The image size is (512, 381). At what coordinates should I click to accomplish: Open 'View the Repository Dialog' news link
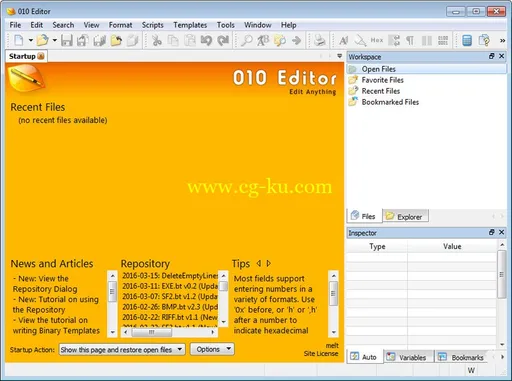(x=45, y=284)
